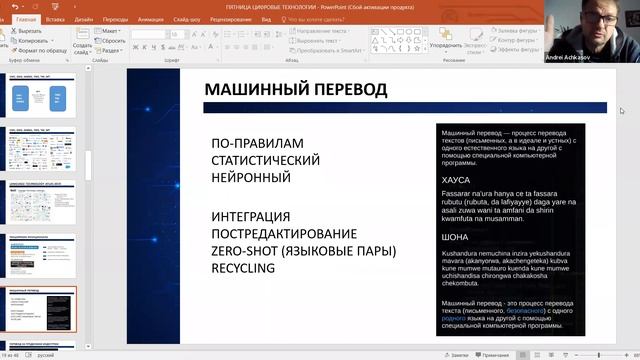Screen dimensions: 640x360
Task: Open Convert to SmartArt (Преобразовать в SmartArt) dropdown
Action: [x=327, y=51]
